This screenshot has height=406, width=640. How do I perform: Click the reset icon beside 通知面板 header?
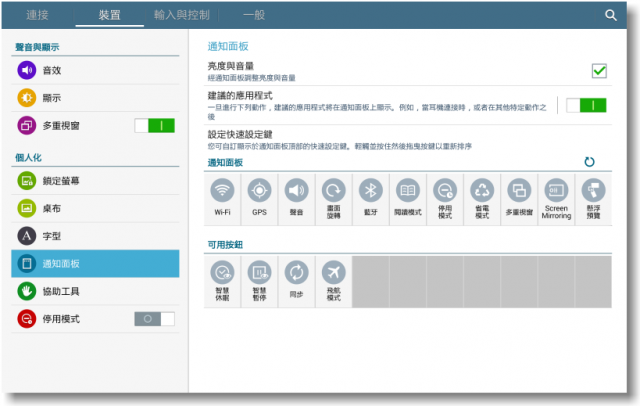click(590, 162)
